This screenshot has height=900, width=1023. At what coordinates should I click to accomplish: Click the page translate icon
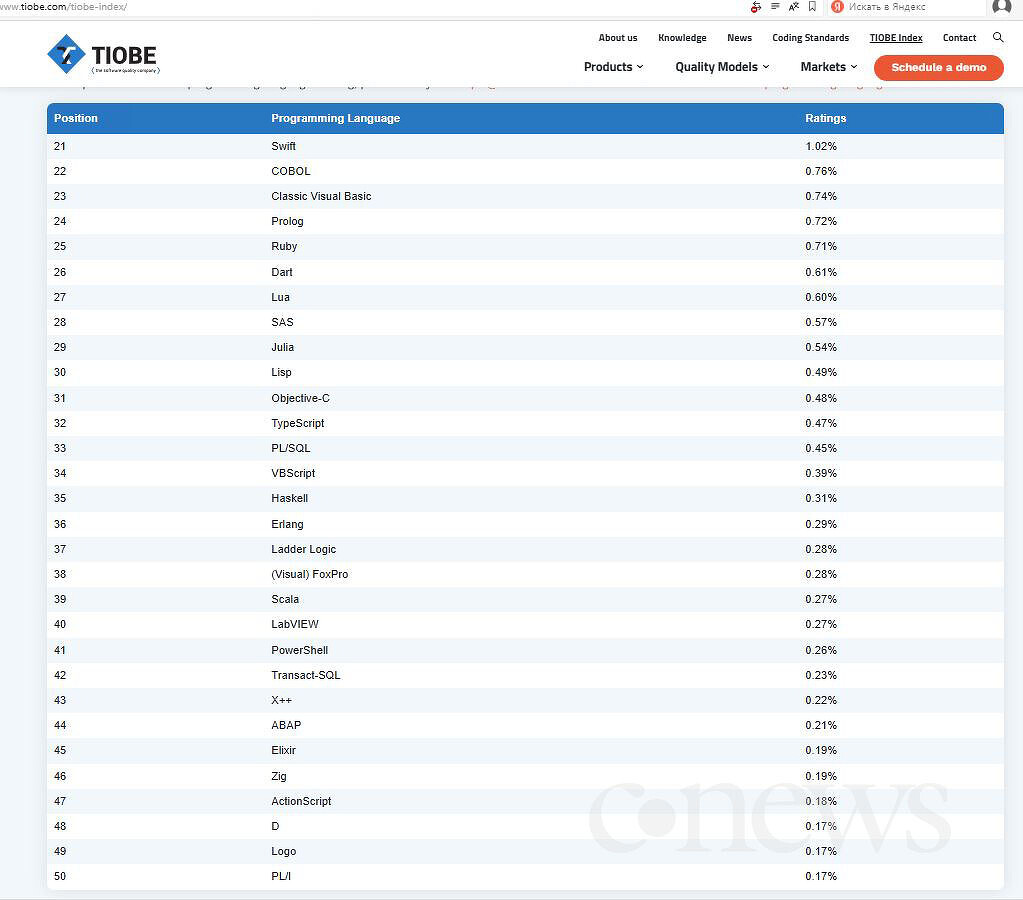pyautogui.click(x=794, y=7)
